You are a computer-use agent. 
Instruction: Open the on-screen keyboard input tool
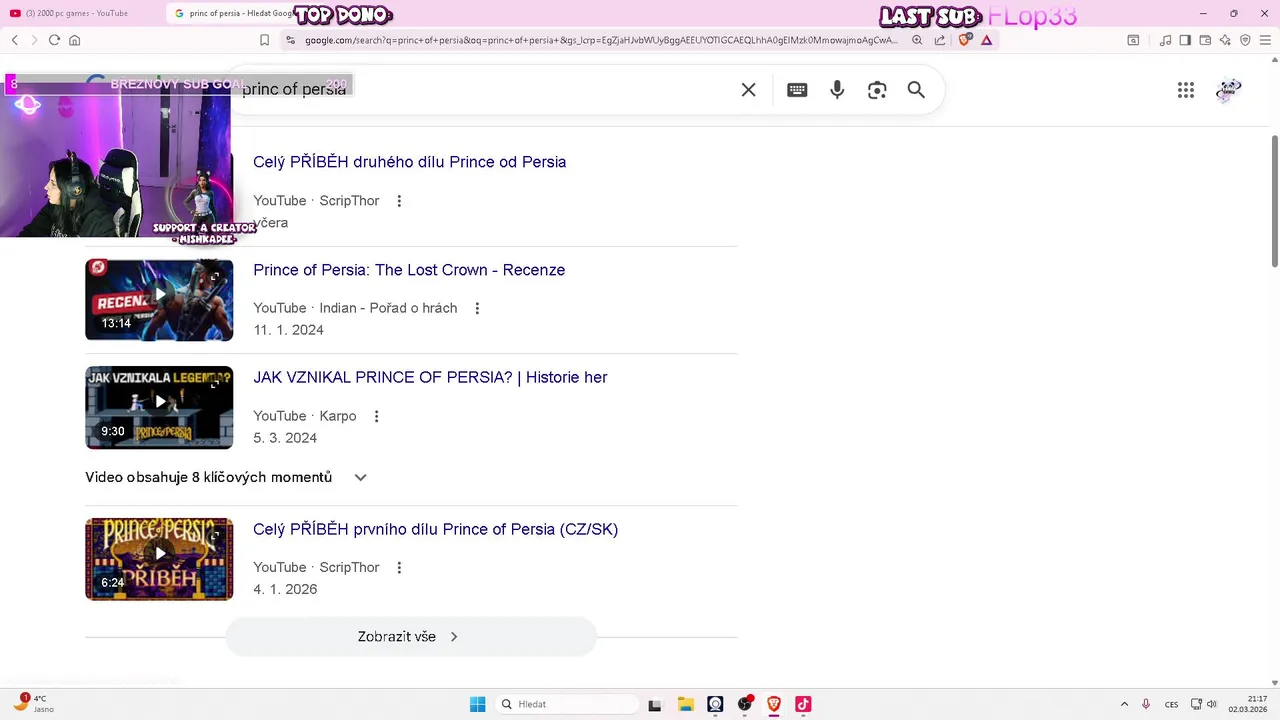(797, 90)
